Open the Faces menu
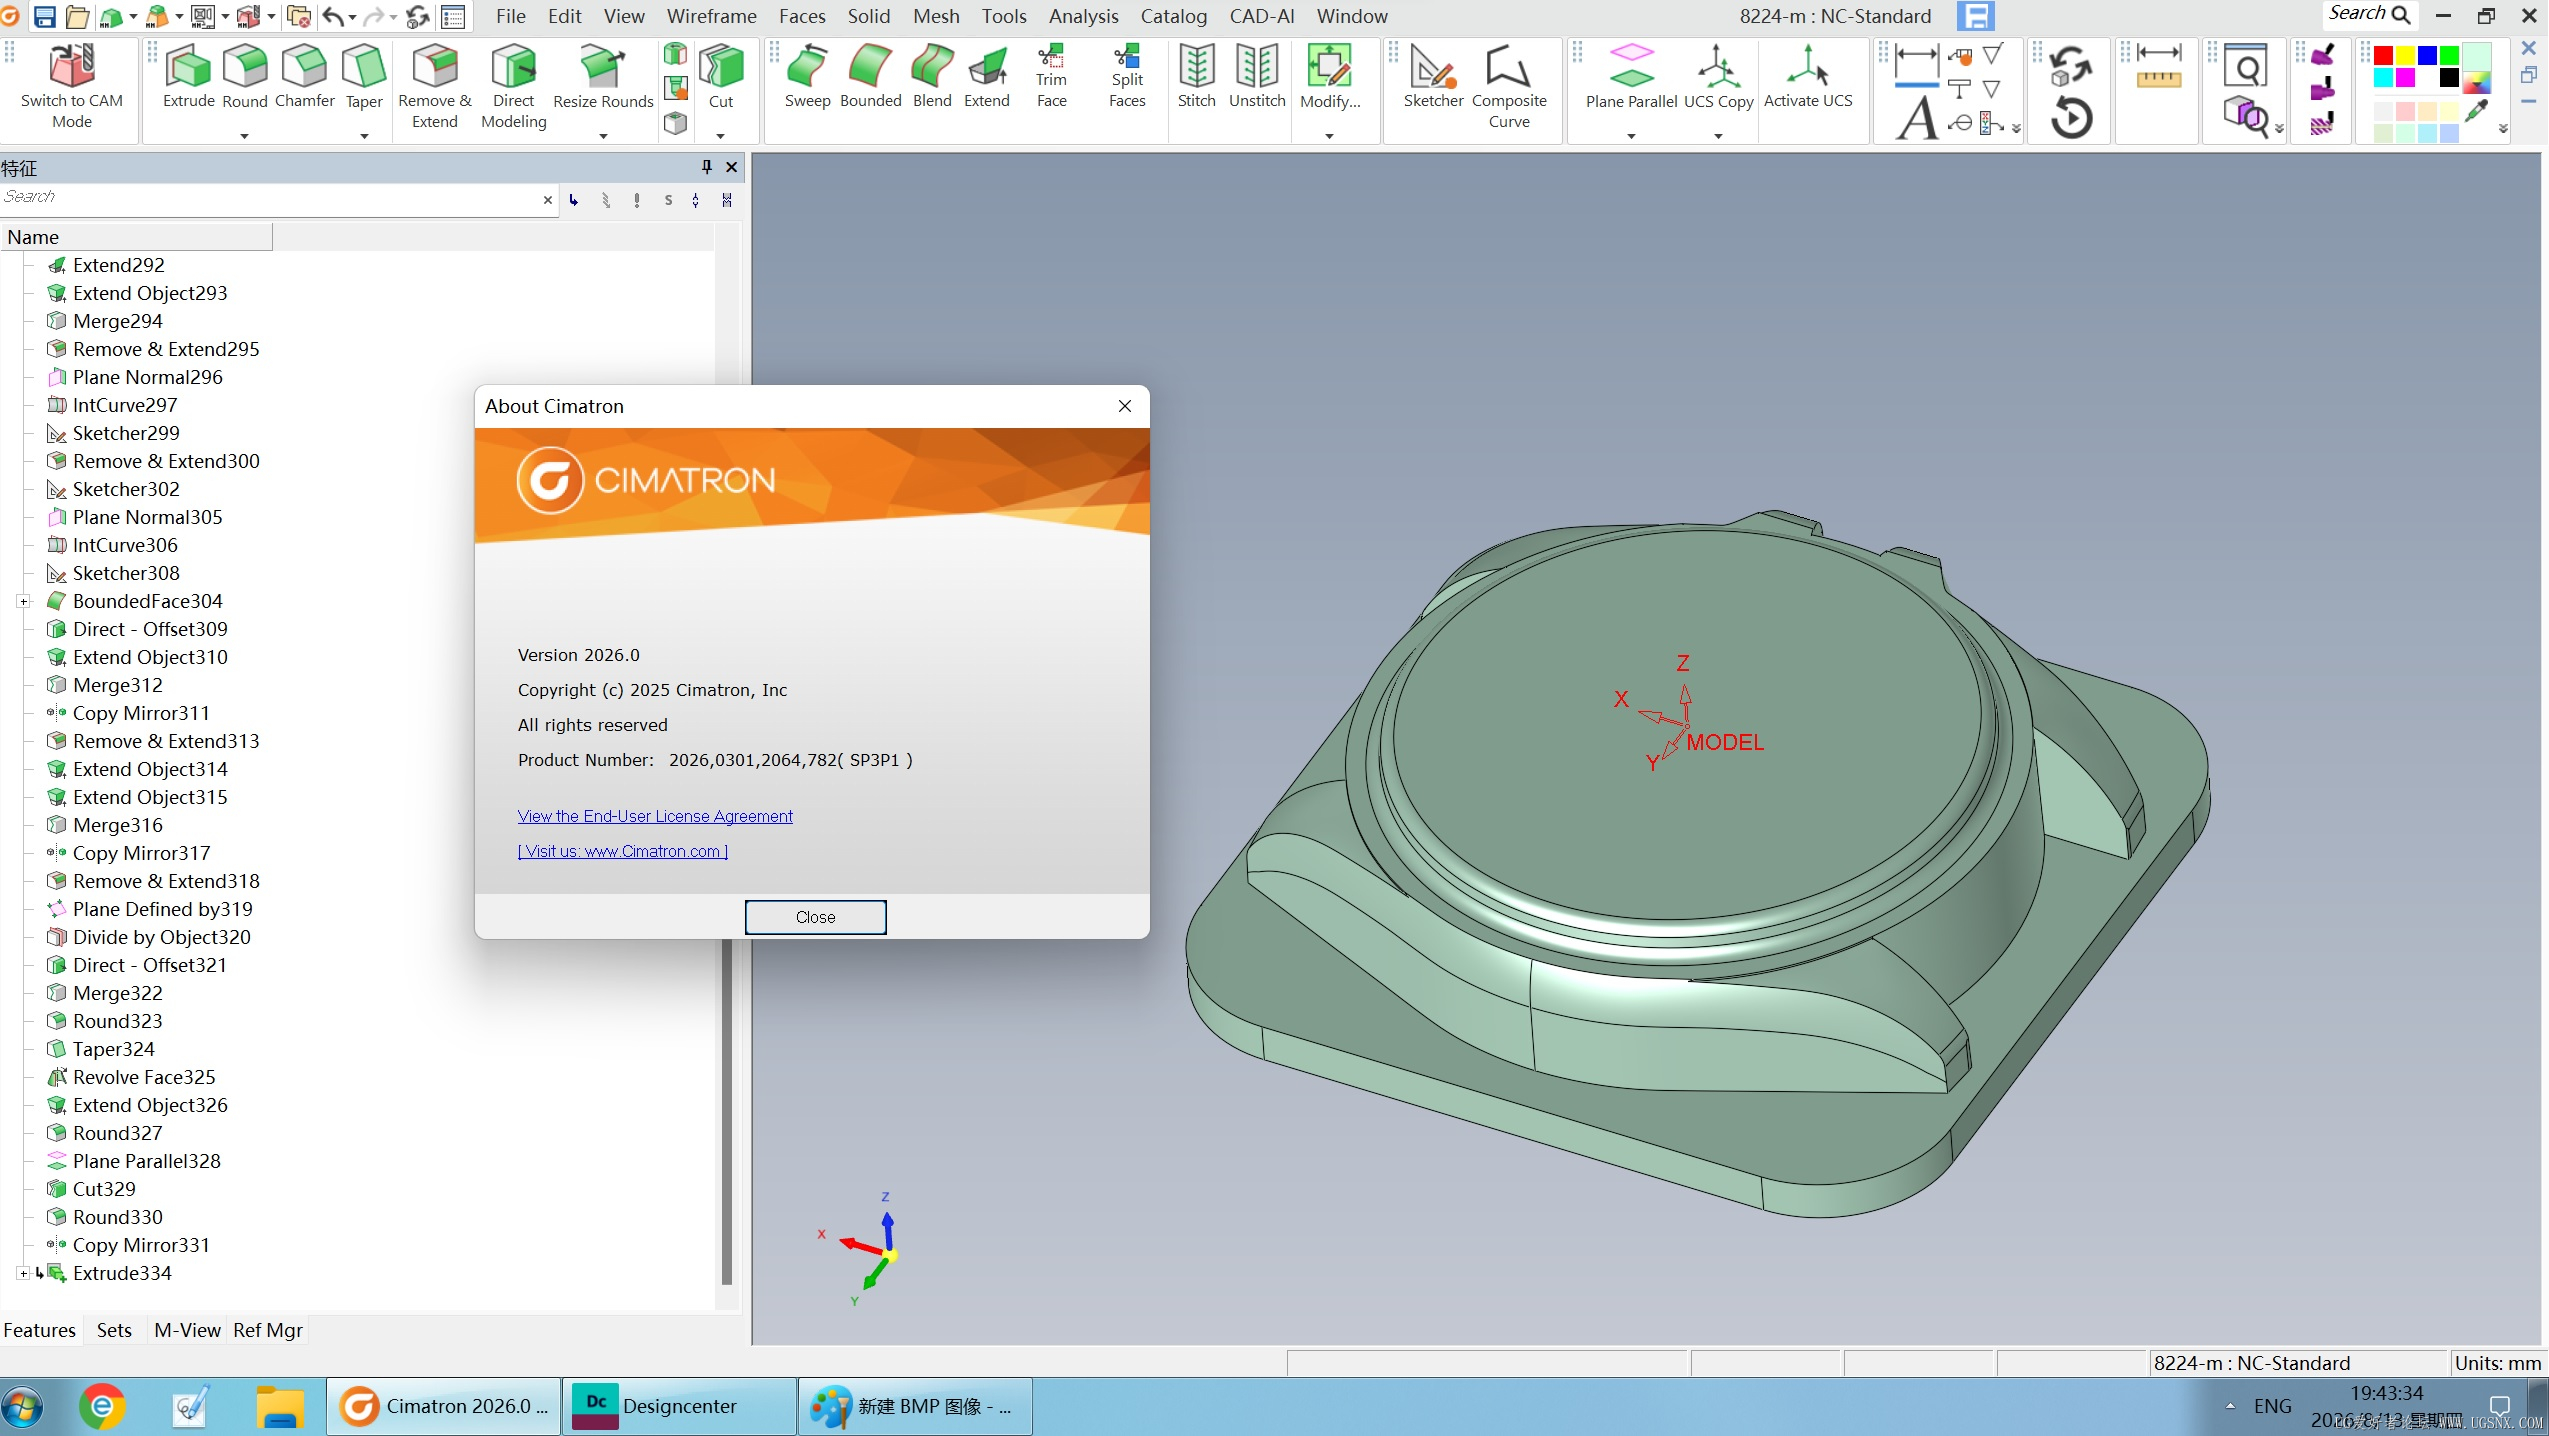The height and width of the screenshot is (1436, 2549). click(x=802, y=16)
